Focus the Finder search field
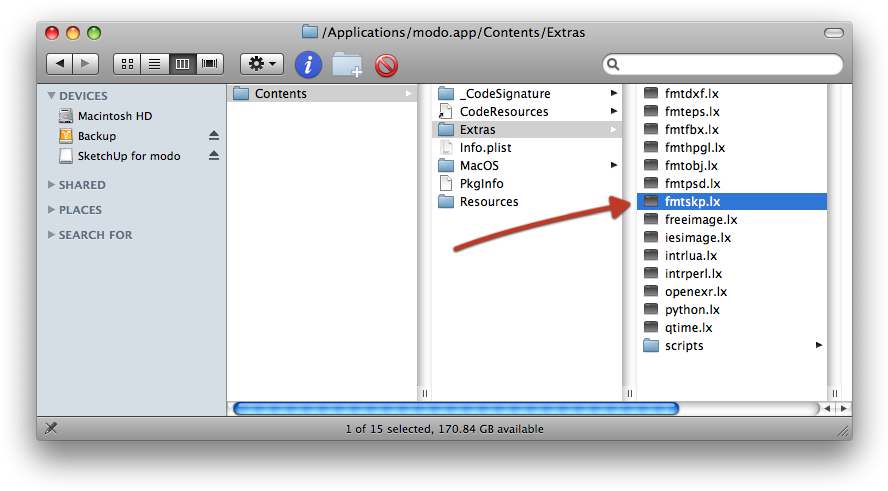The height and width of the screenshot is (491, 888). pos(723,64)
